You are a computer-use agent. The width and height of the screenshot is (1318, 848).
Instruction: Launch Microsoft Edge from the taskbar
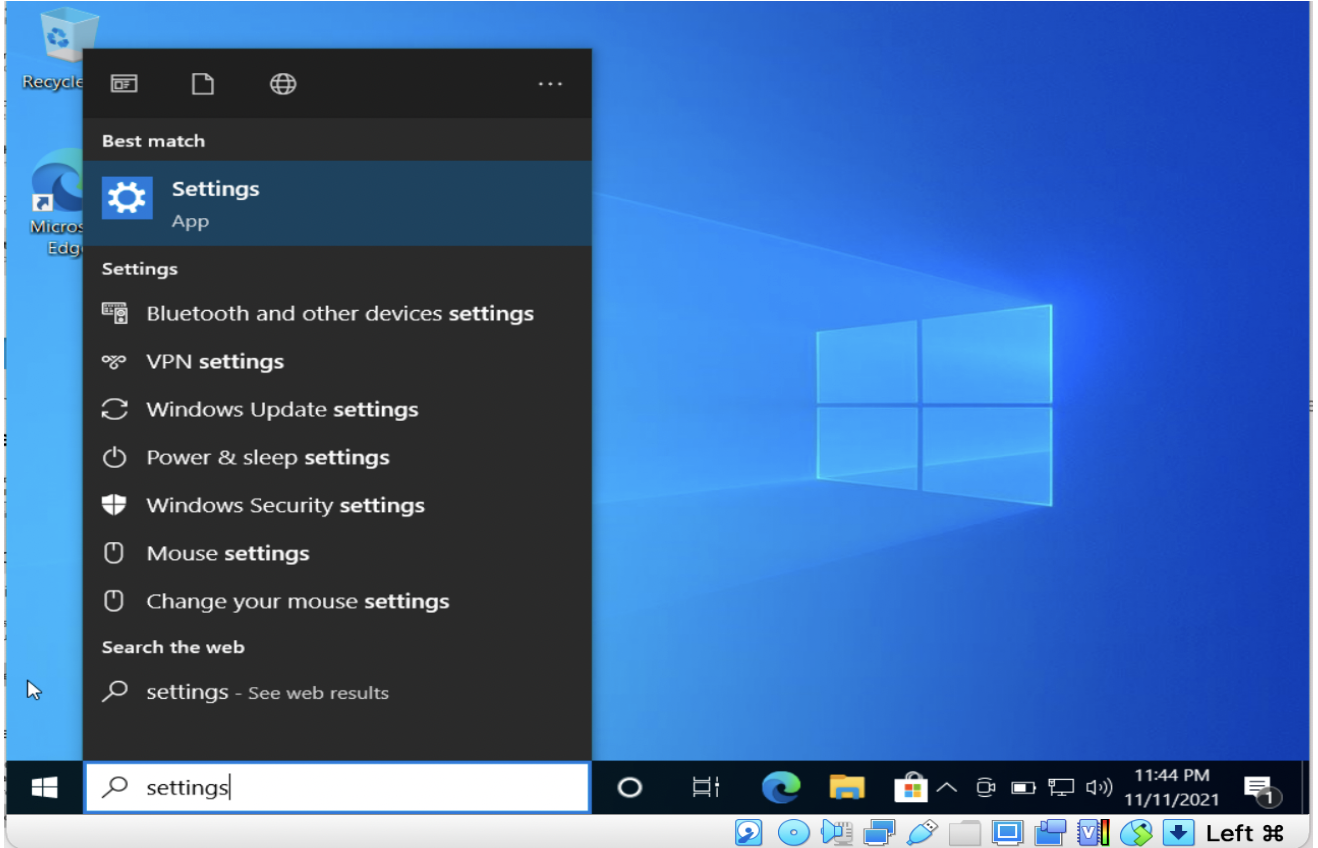[x=783, y=787]
